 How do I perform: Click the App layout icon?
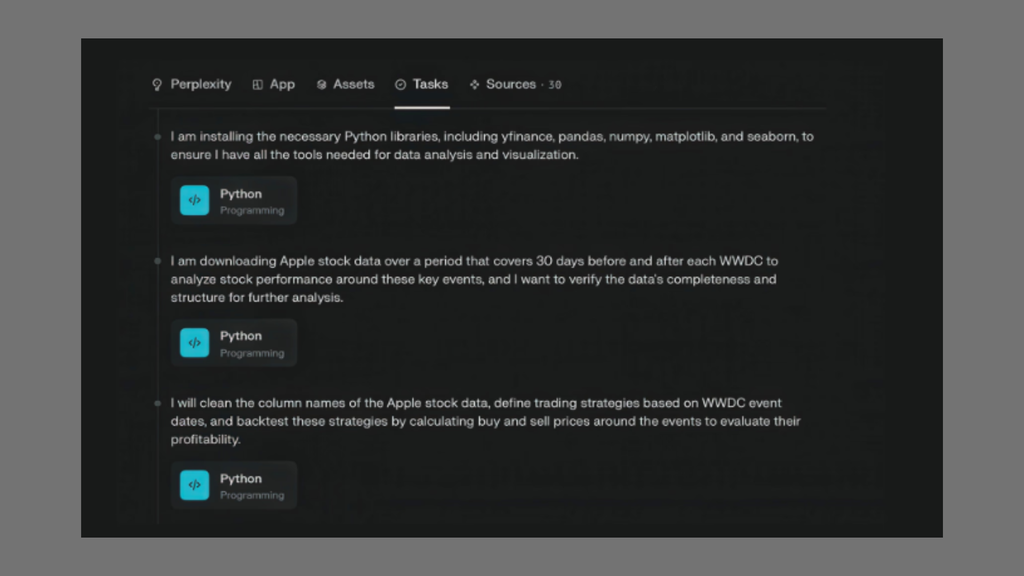click(x=258, y=85)
